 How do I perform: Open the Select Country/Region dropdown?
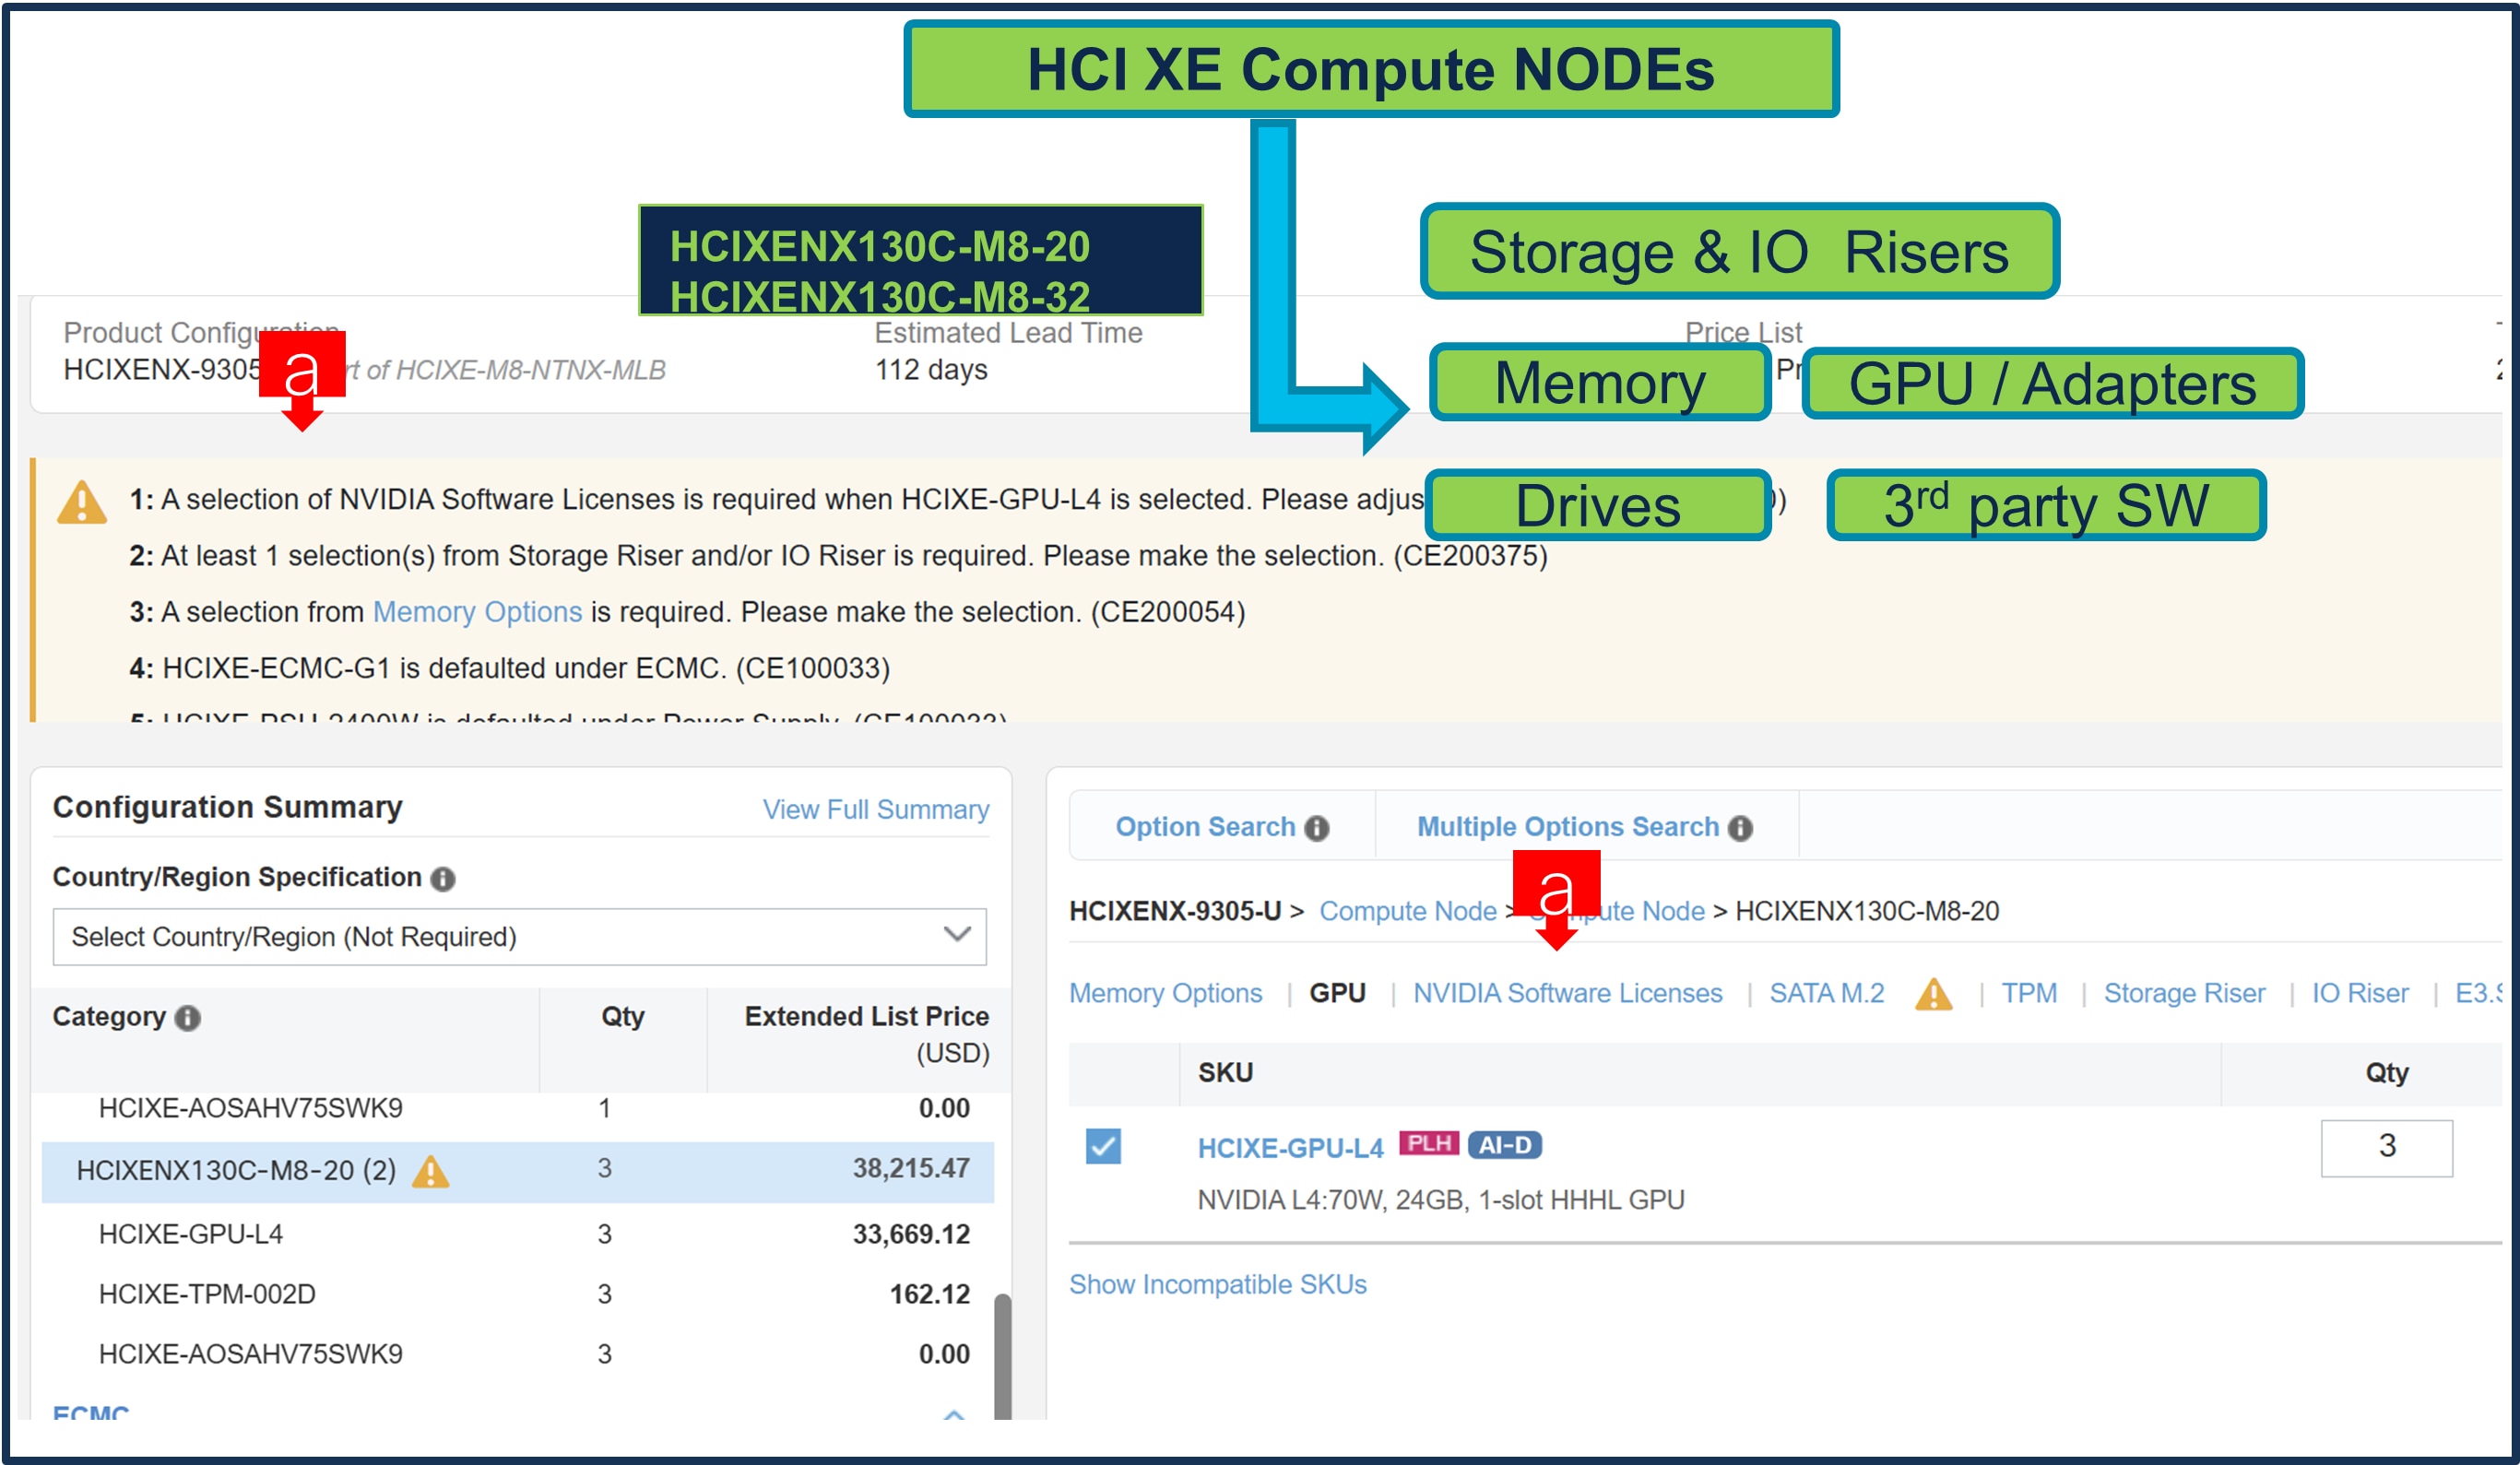(519, 937)
